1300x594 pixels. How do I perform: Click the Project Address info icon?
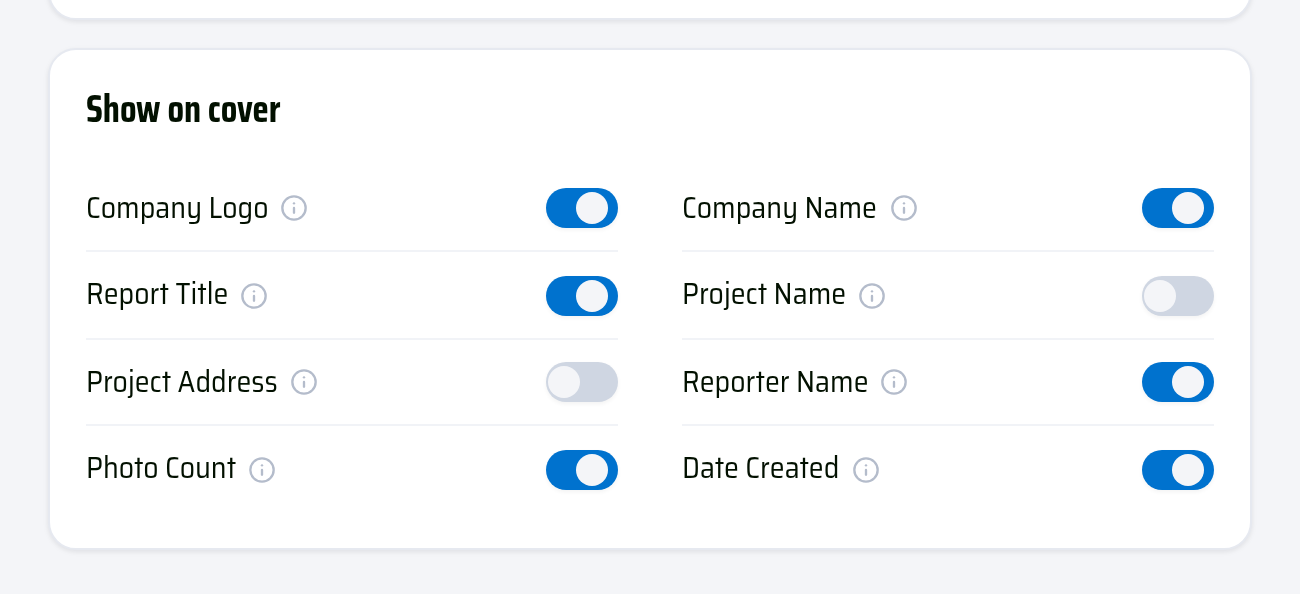(304, 382)
